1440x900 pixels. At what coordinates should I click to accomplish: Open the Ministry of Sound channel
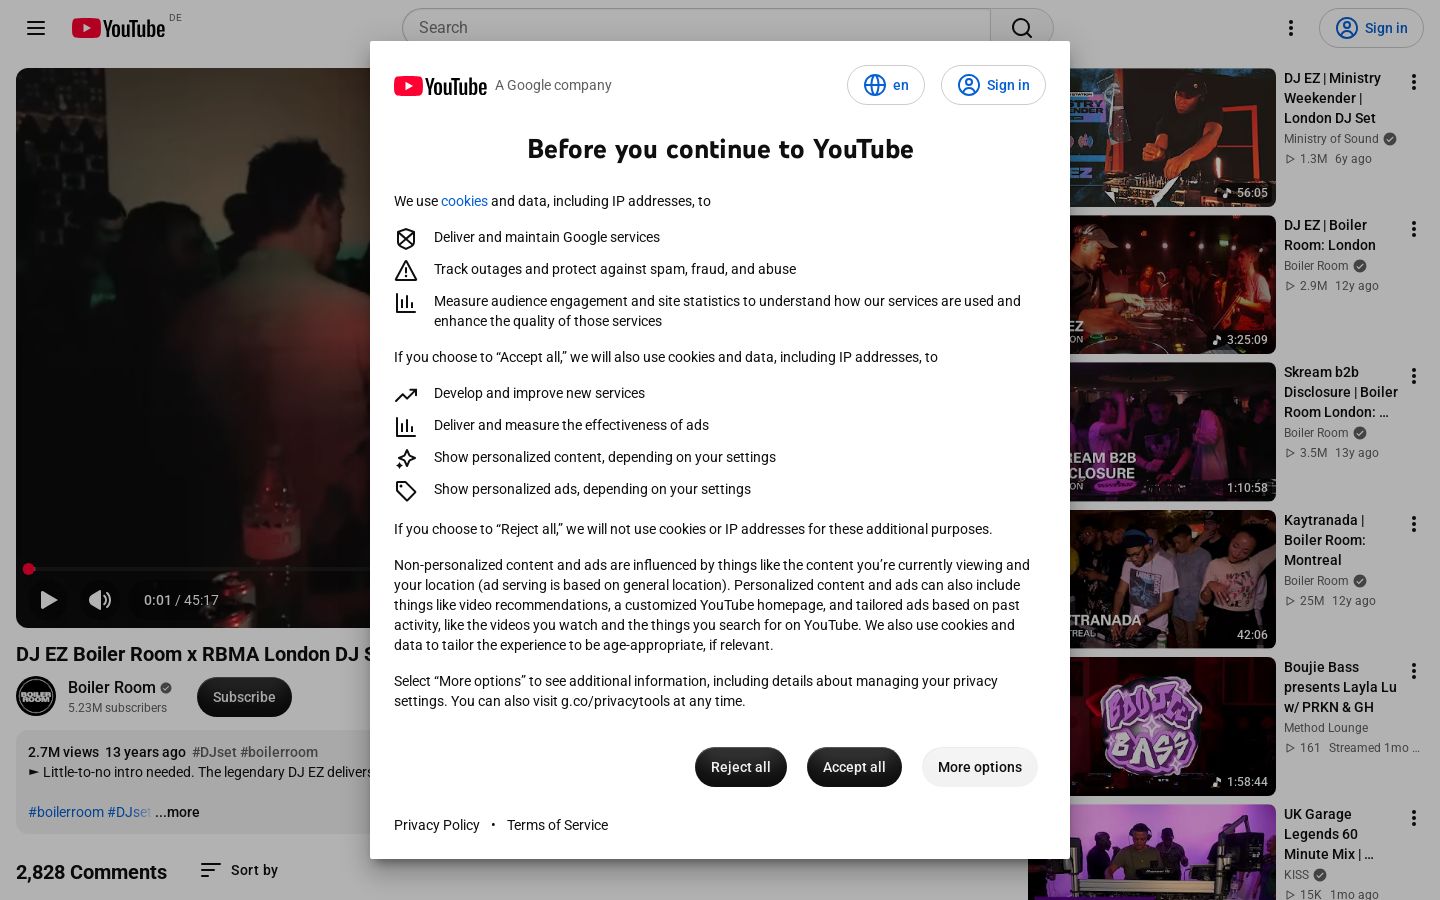point(1331,139)
